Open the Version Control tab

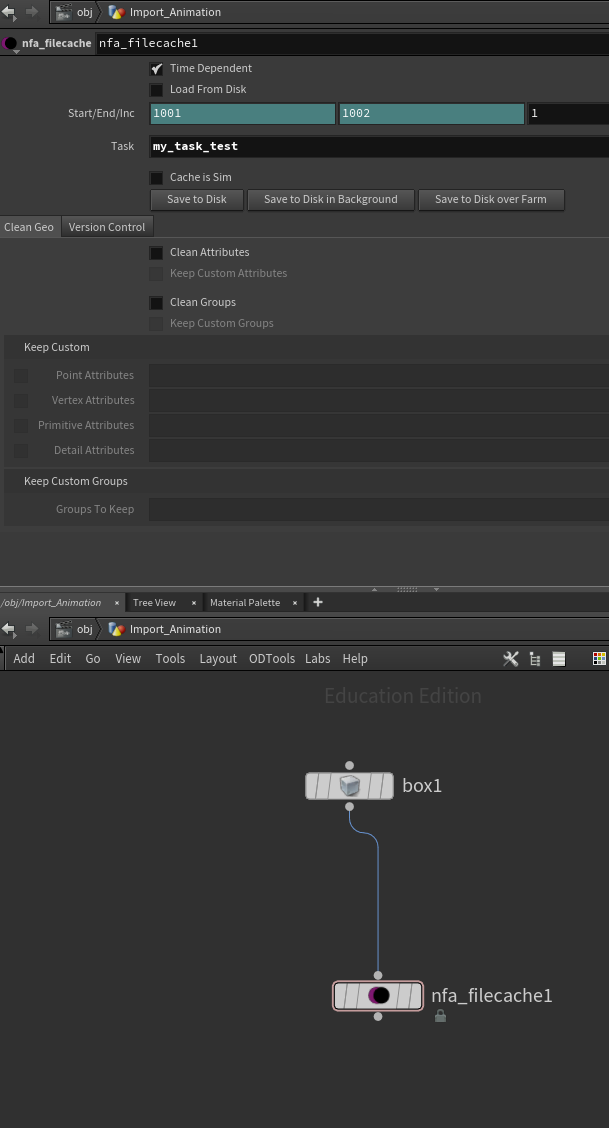coord(107,227)
